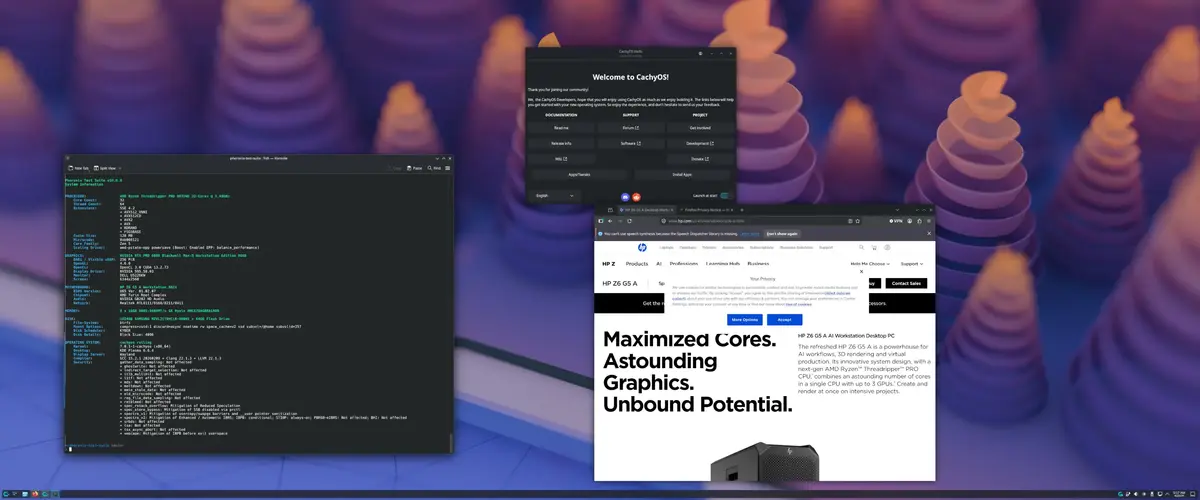
Task: Bookmark the page with the star icon
Action: pyautogui.click(x=858, y=221)
